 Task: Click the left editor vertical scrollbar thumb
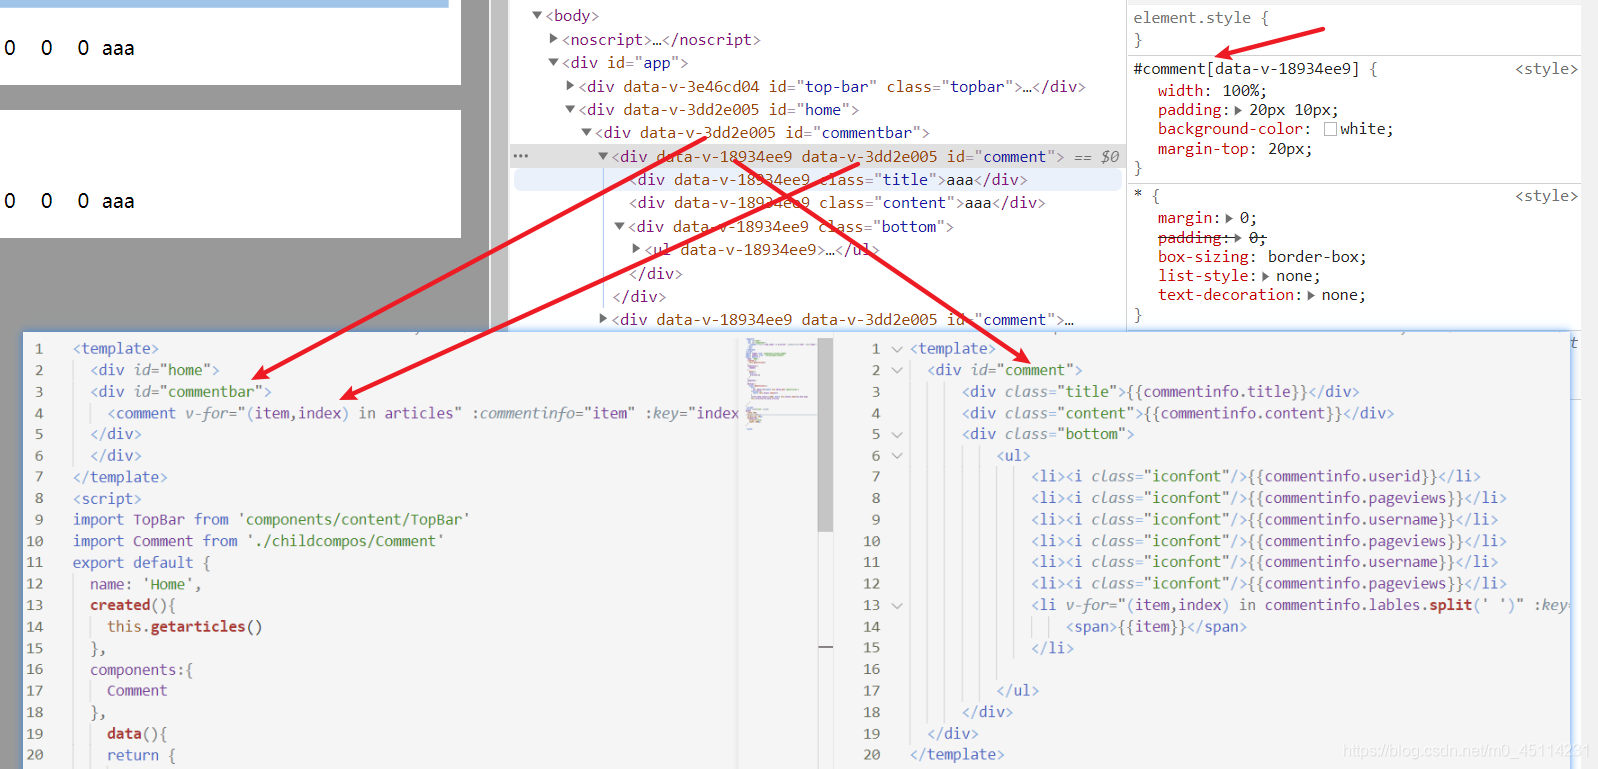click(825, 435)
